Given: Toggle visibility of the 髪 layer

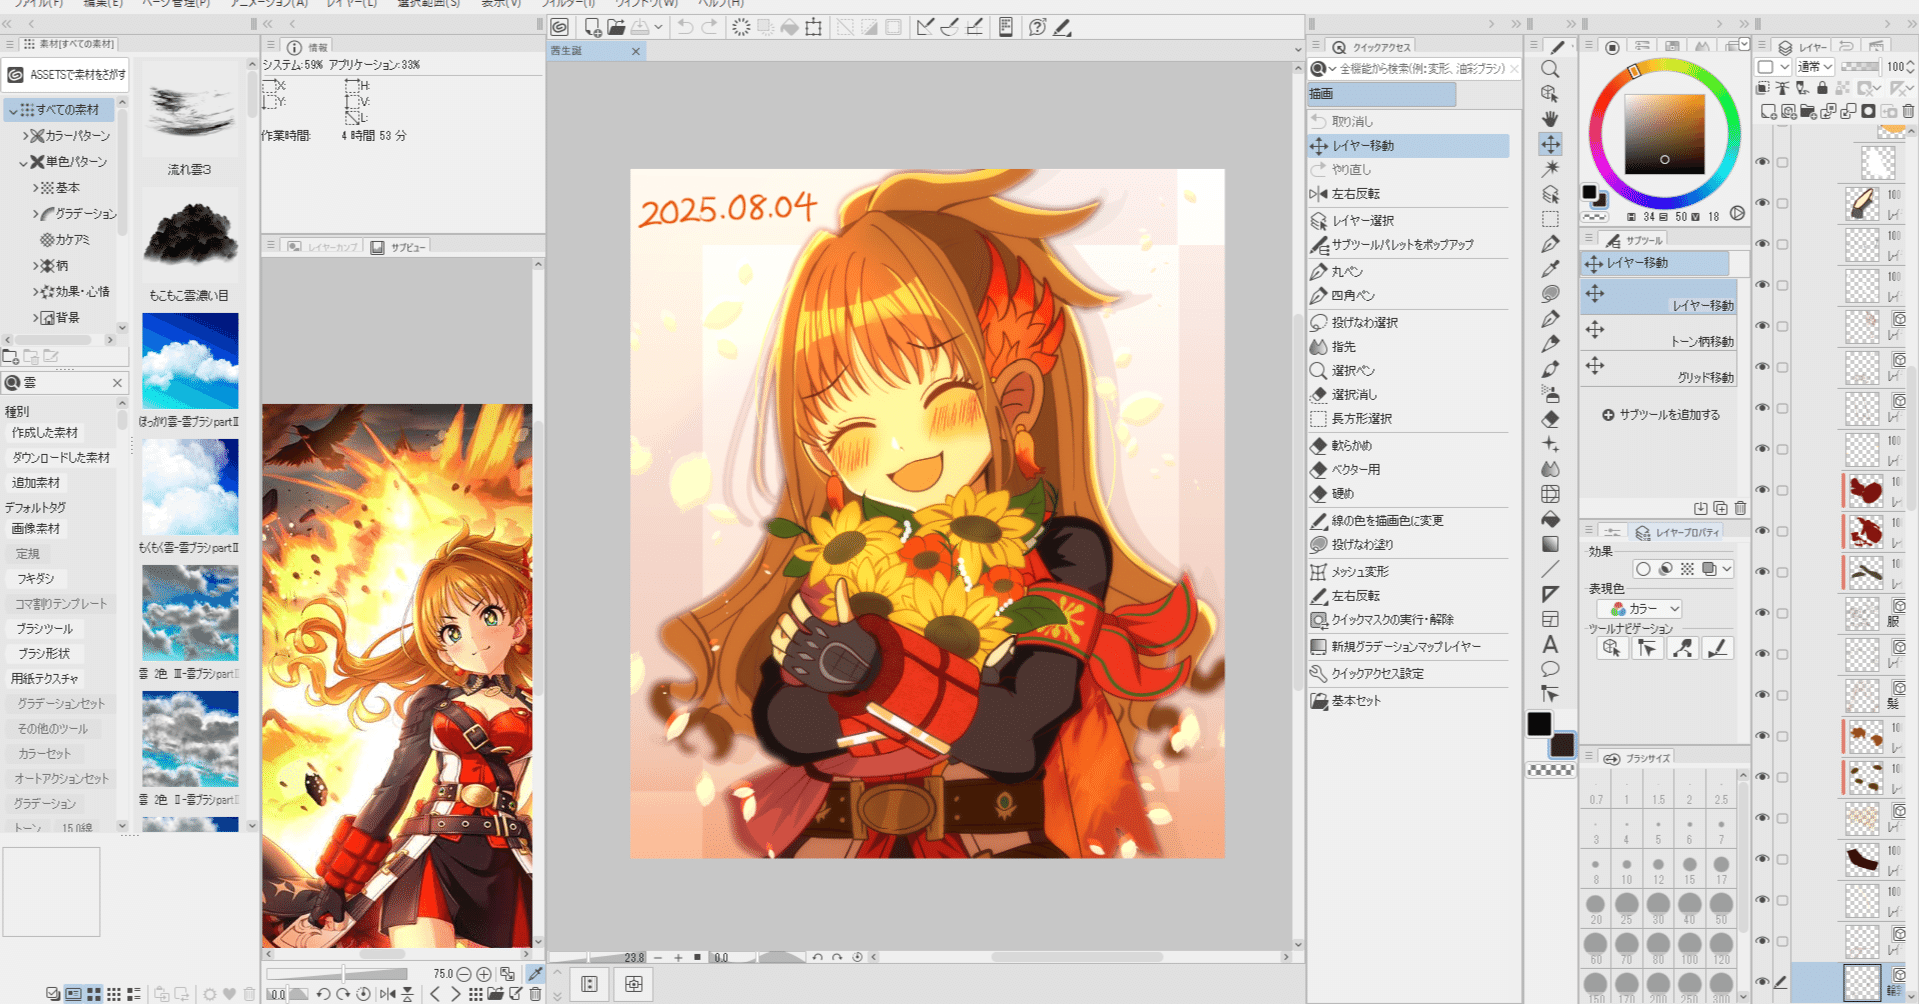Looking at the screenshot, I should tap(1763, 694).
